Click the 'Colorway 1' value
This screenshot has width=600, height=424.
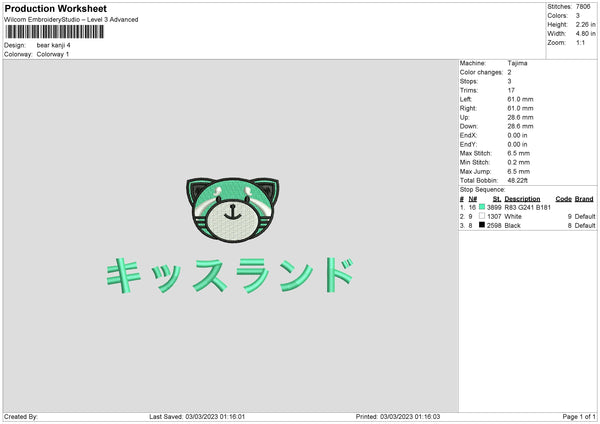click(53, 54)
